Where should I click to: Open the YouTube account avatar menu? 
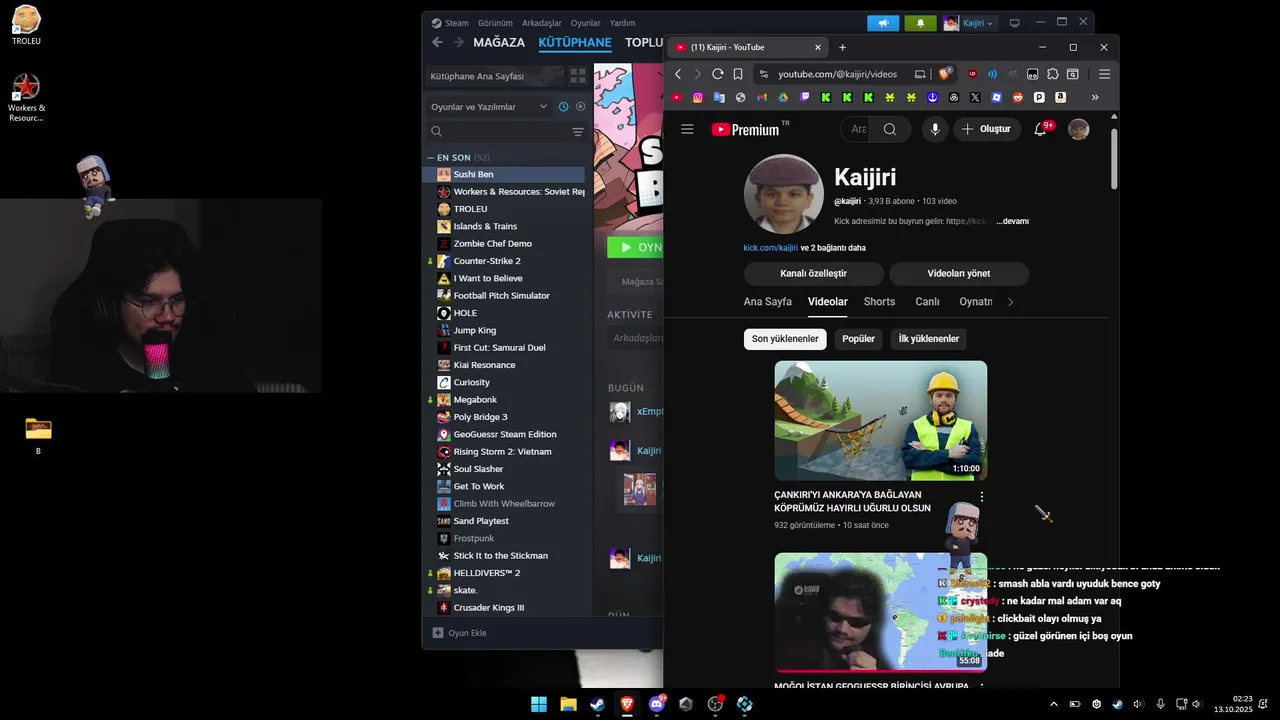[1078, 129]
